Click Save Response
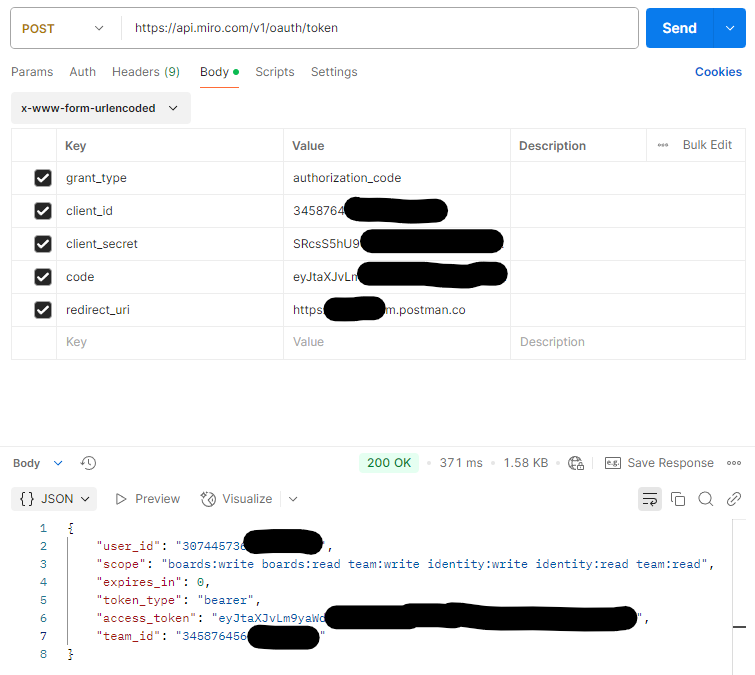The width and height of the screenshot is (755, 675). click(670, 463)
